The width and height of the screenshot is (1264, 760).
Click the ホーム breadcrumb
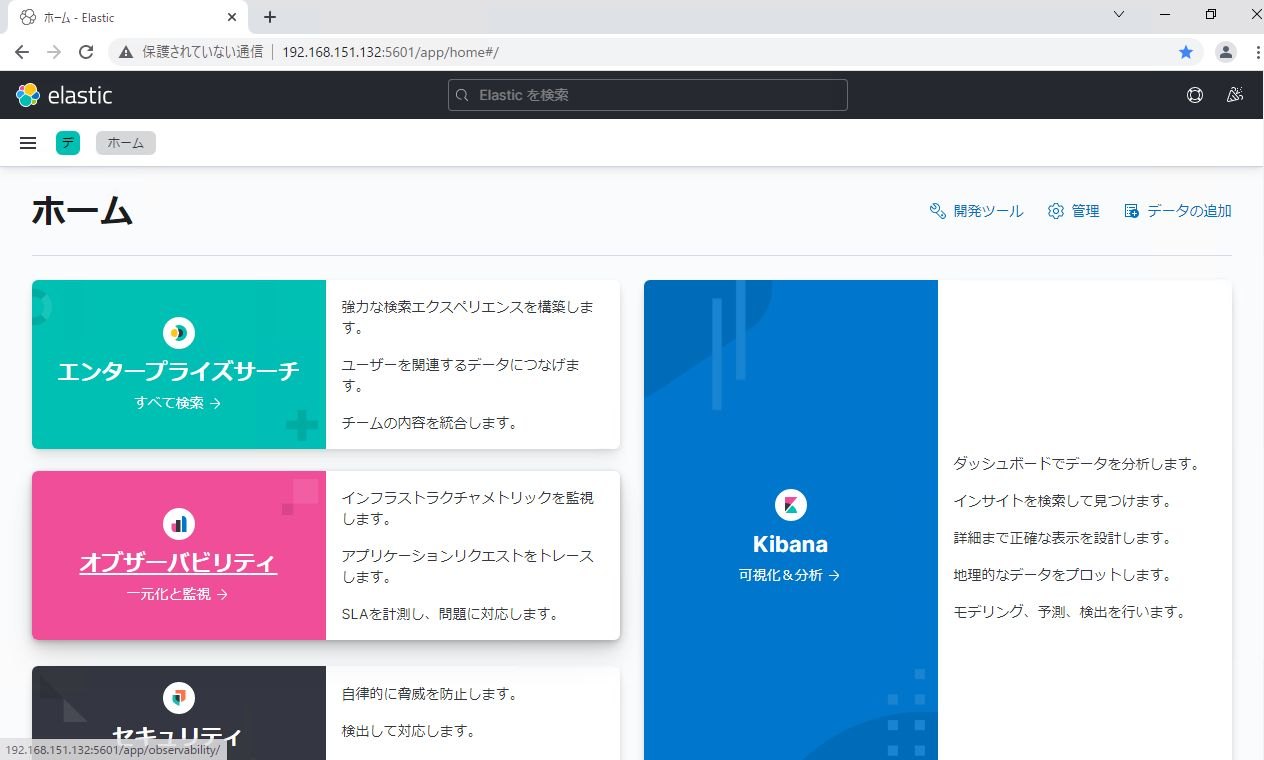[126, 143]
